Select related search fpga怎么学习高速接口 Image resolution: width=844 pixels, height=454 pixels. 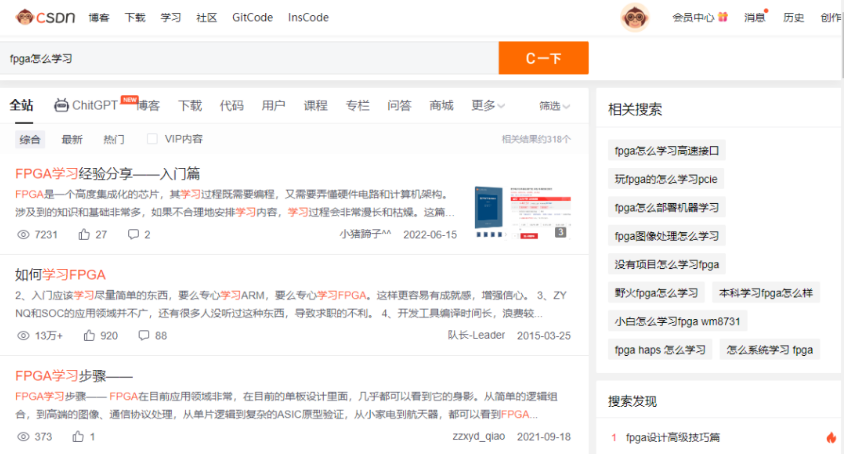click(x=667, y=151)
